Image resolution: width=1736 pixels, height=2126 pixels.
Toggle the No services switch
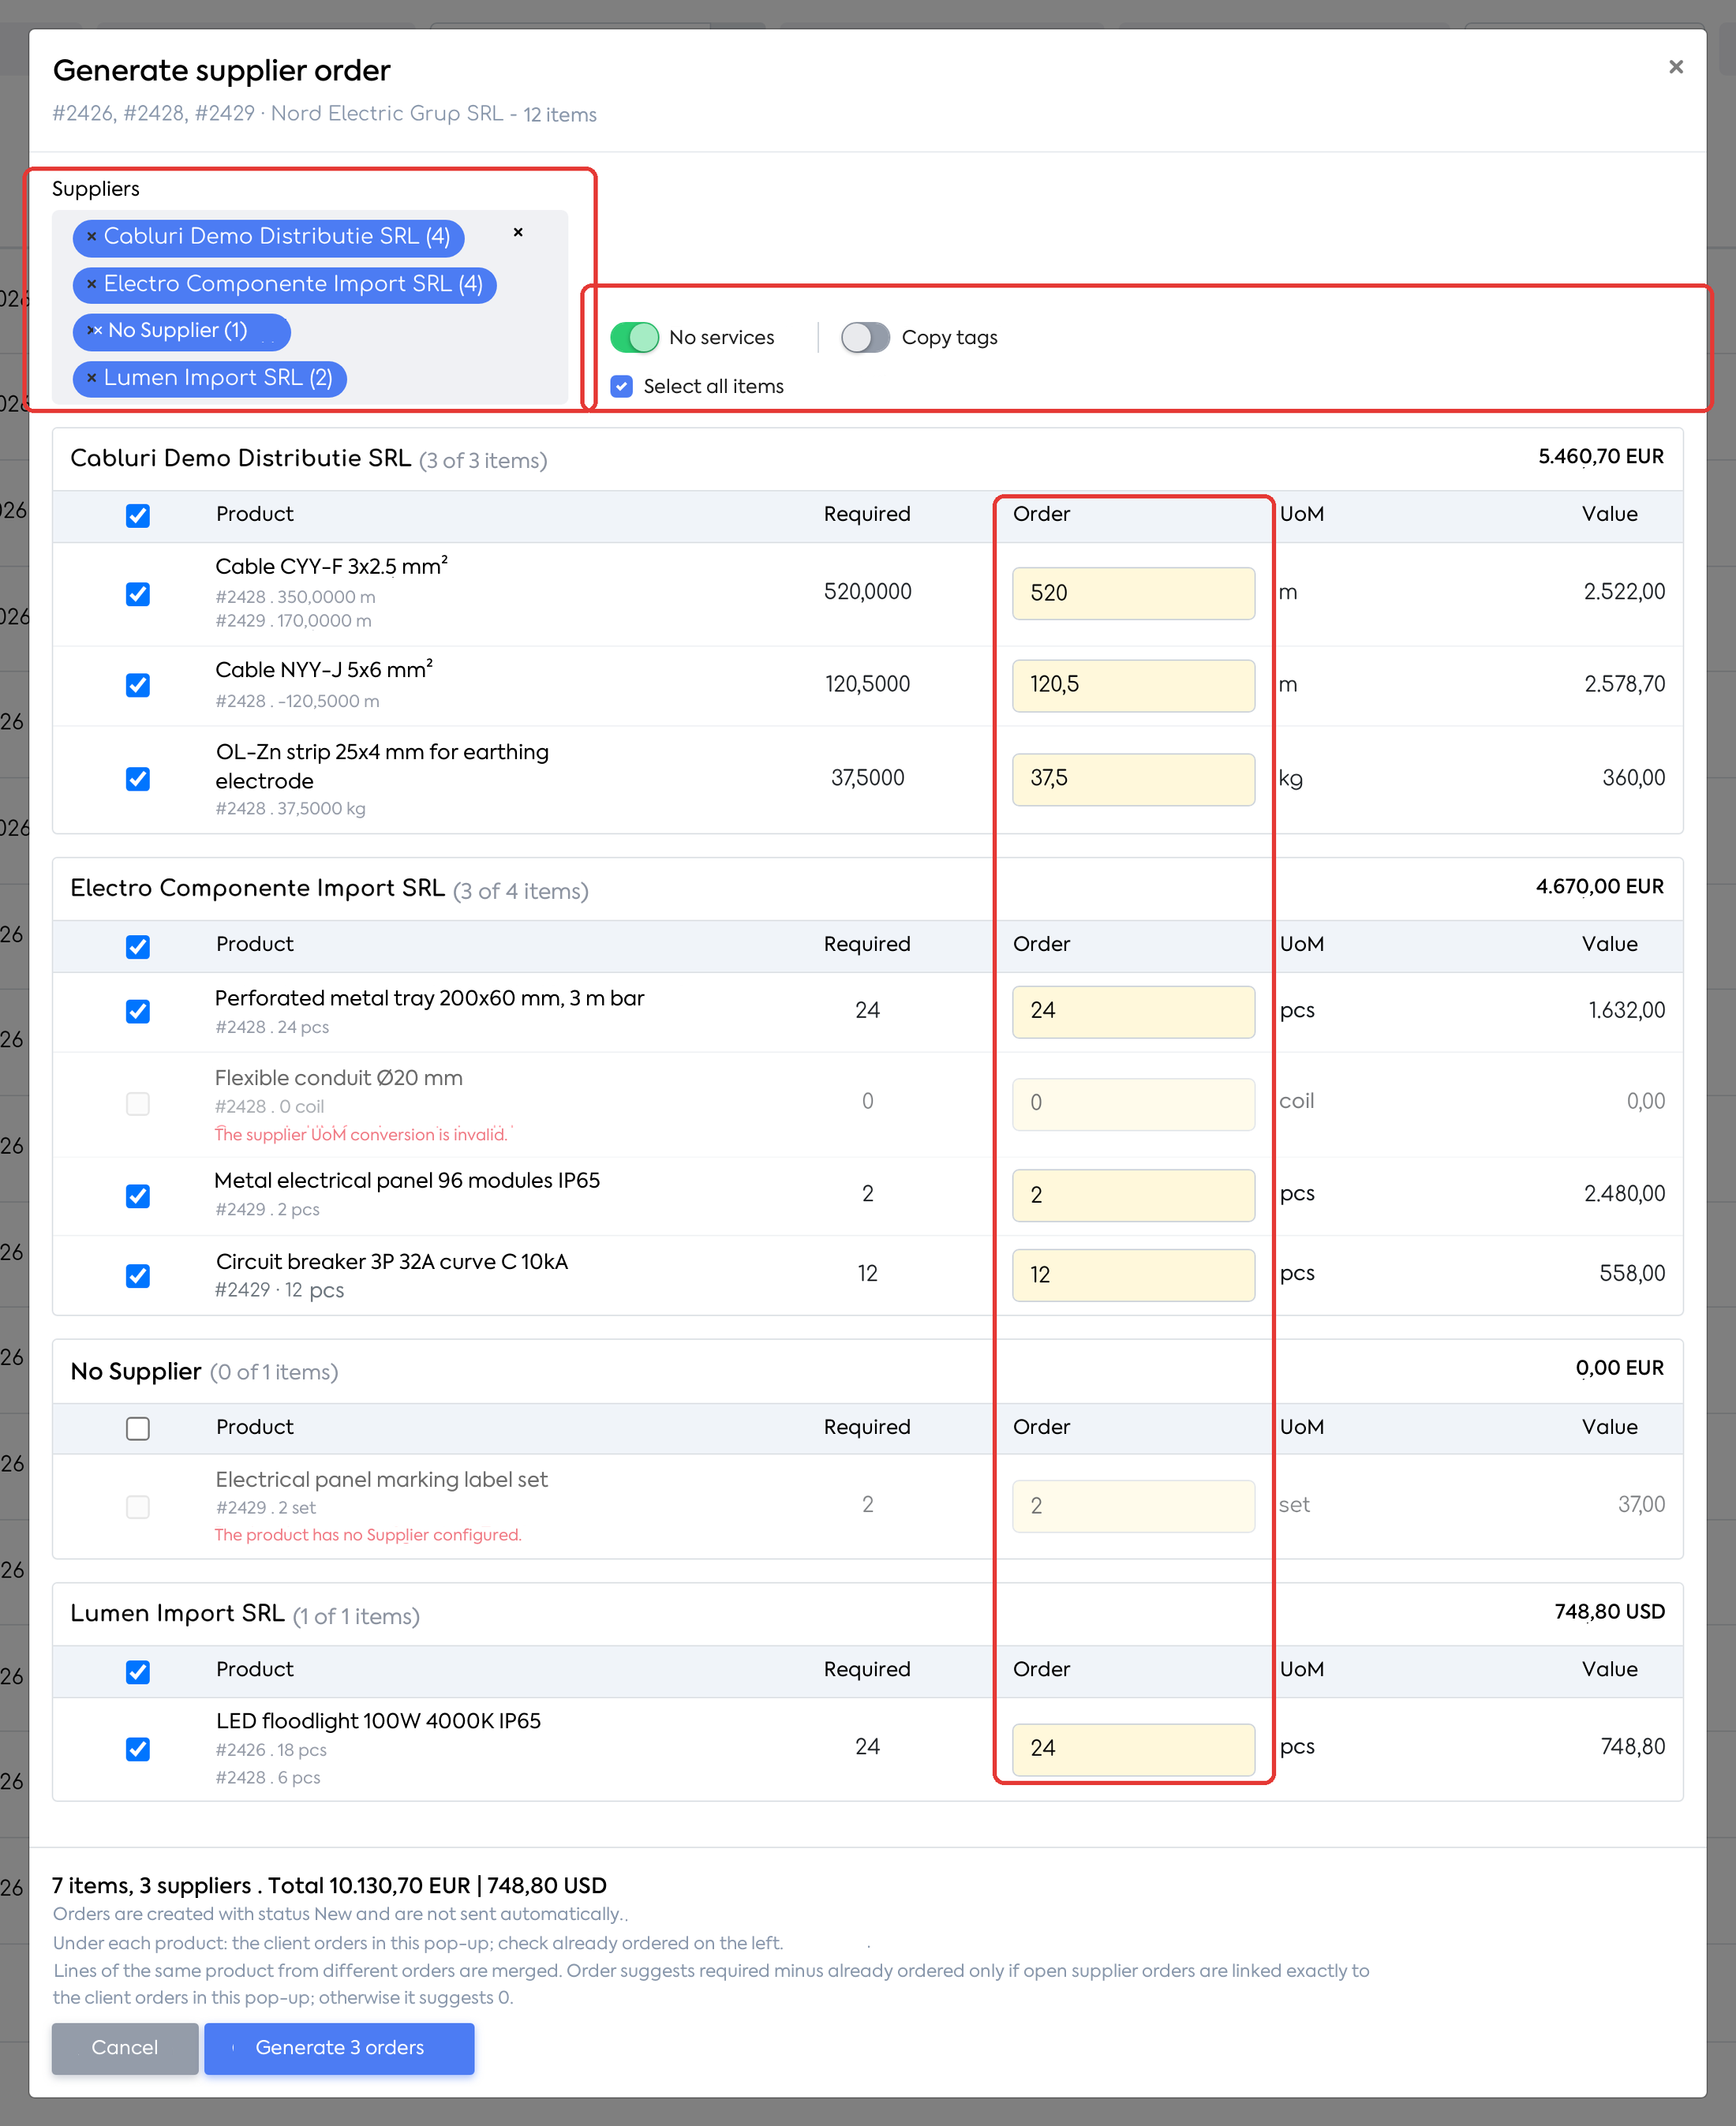pos(635,338)
